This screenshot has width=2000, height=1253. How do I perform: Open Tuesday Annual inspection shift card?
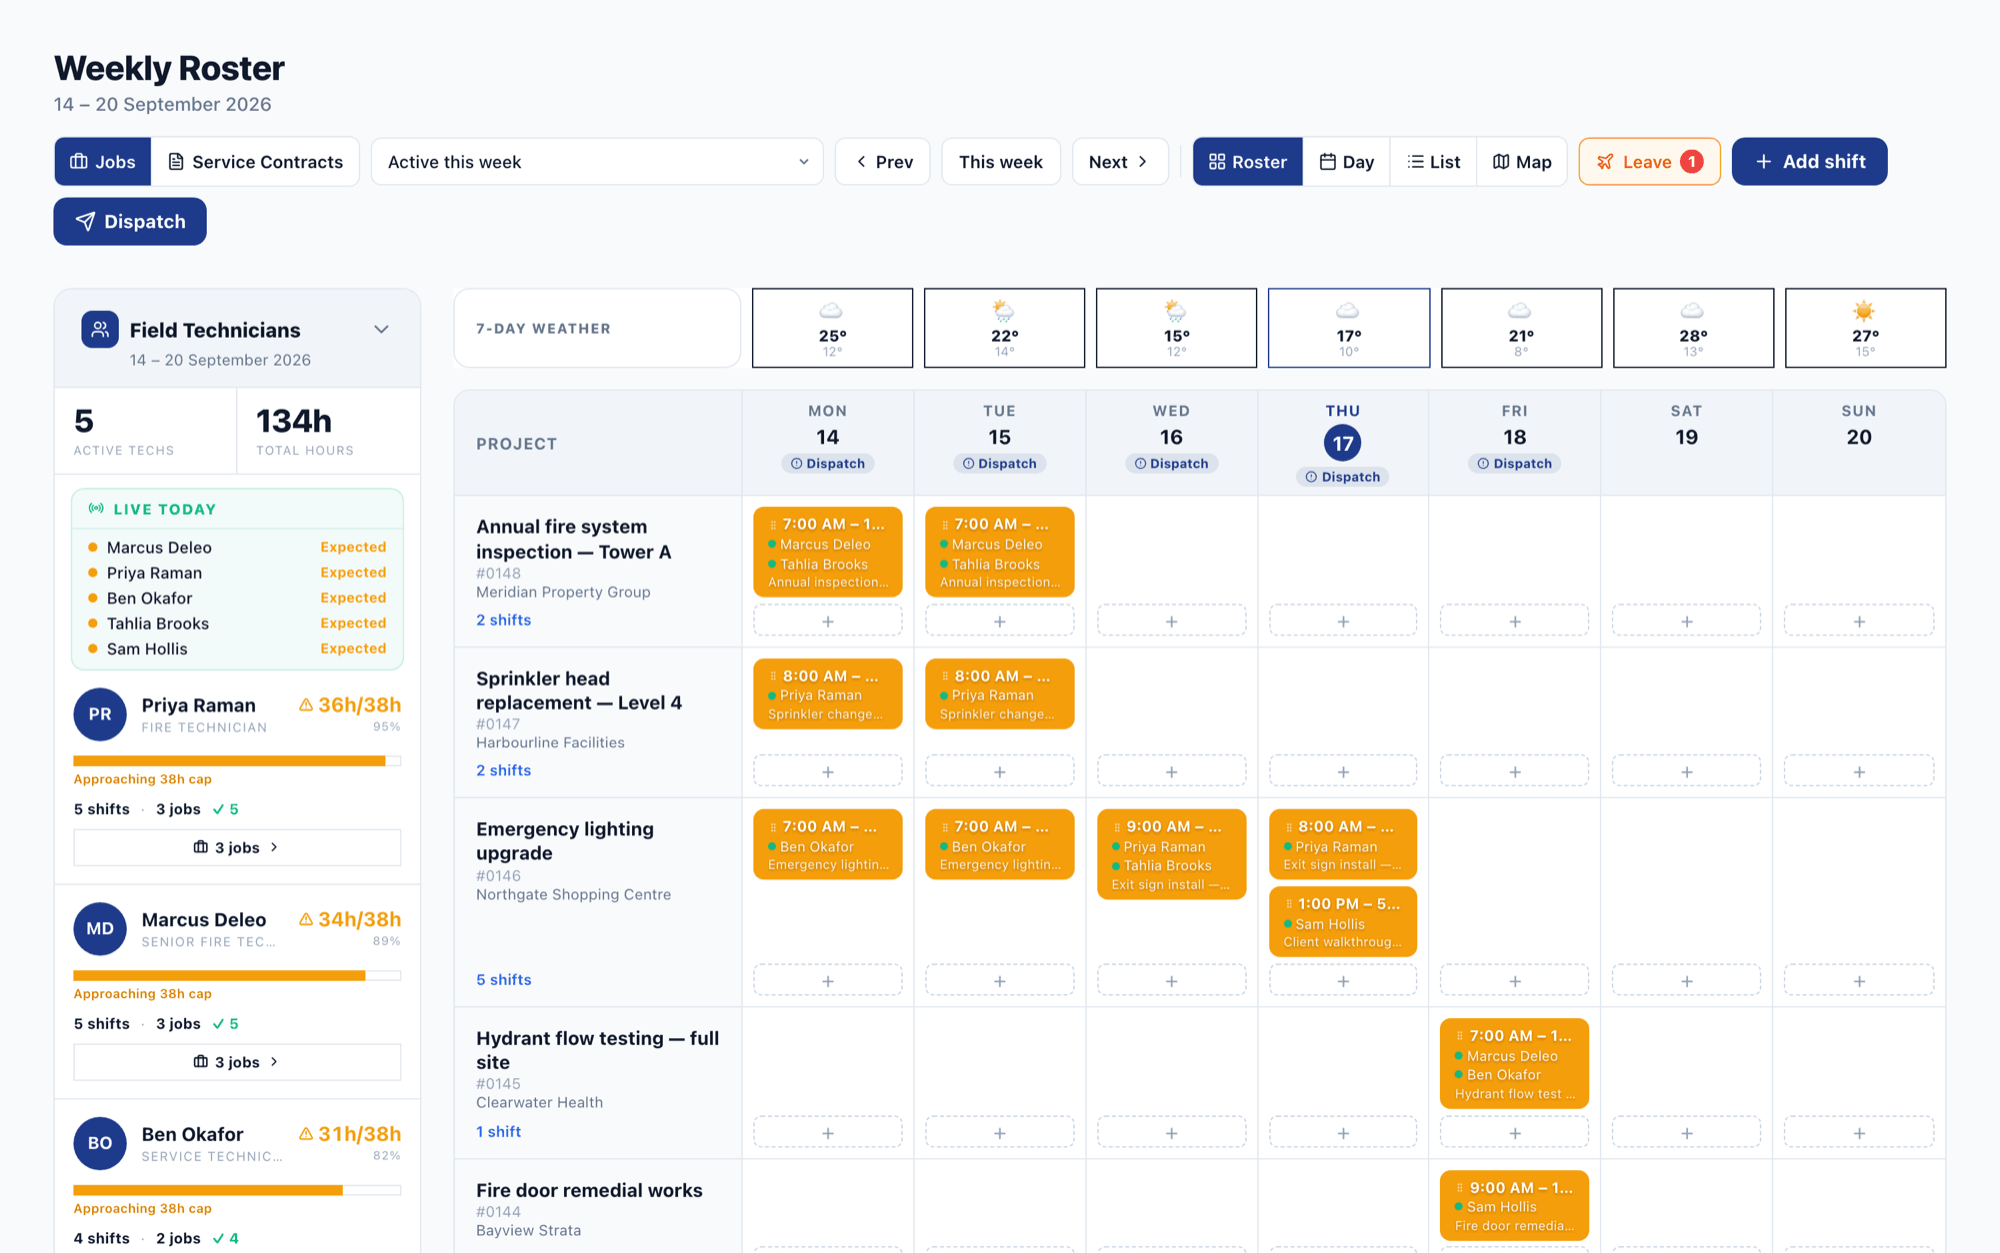(x=1000, y=552)
